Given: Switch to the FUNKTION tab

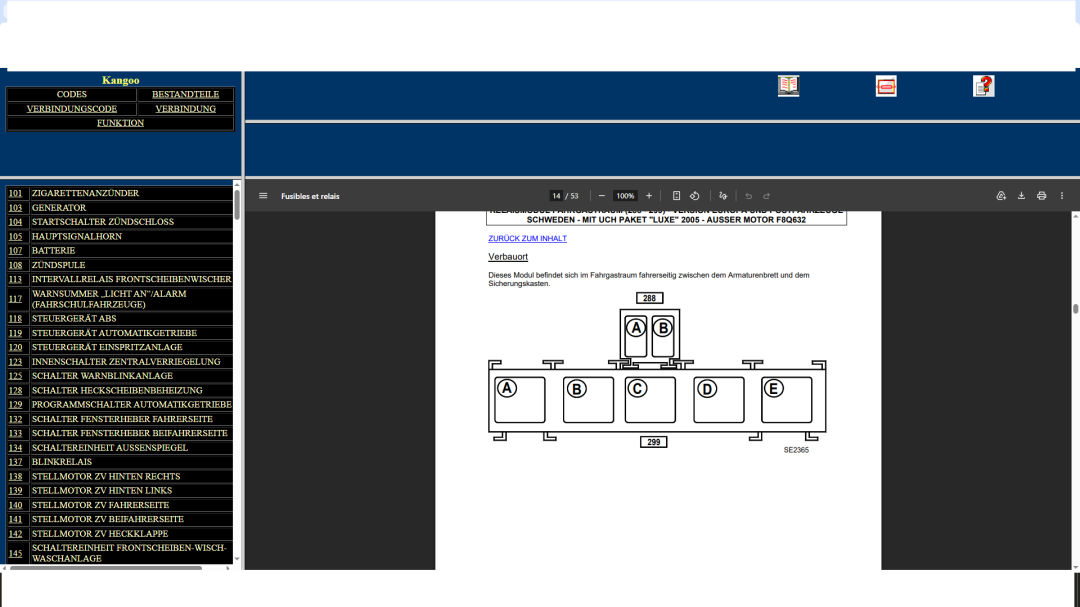Looking at the screenshot, I should point(120,123).
